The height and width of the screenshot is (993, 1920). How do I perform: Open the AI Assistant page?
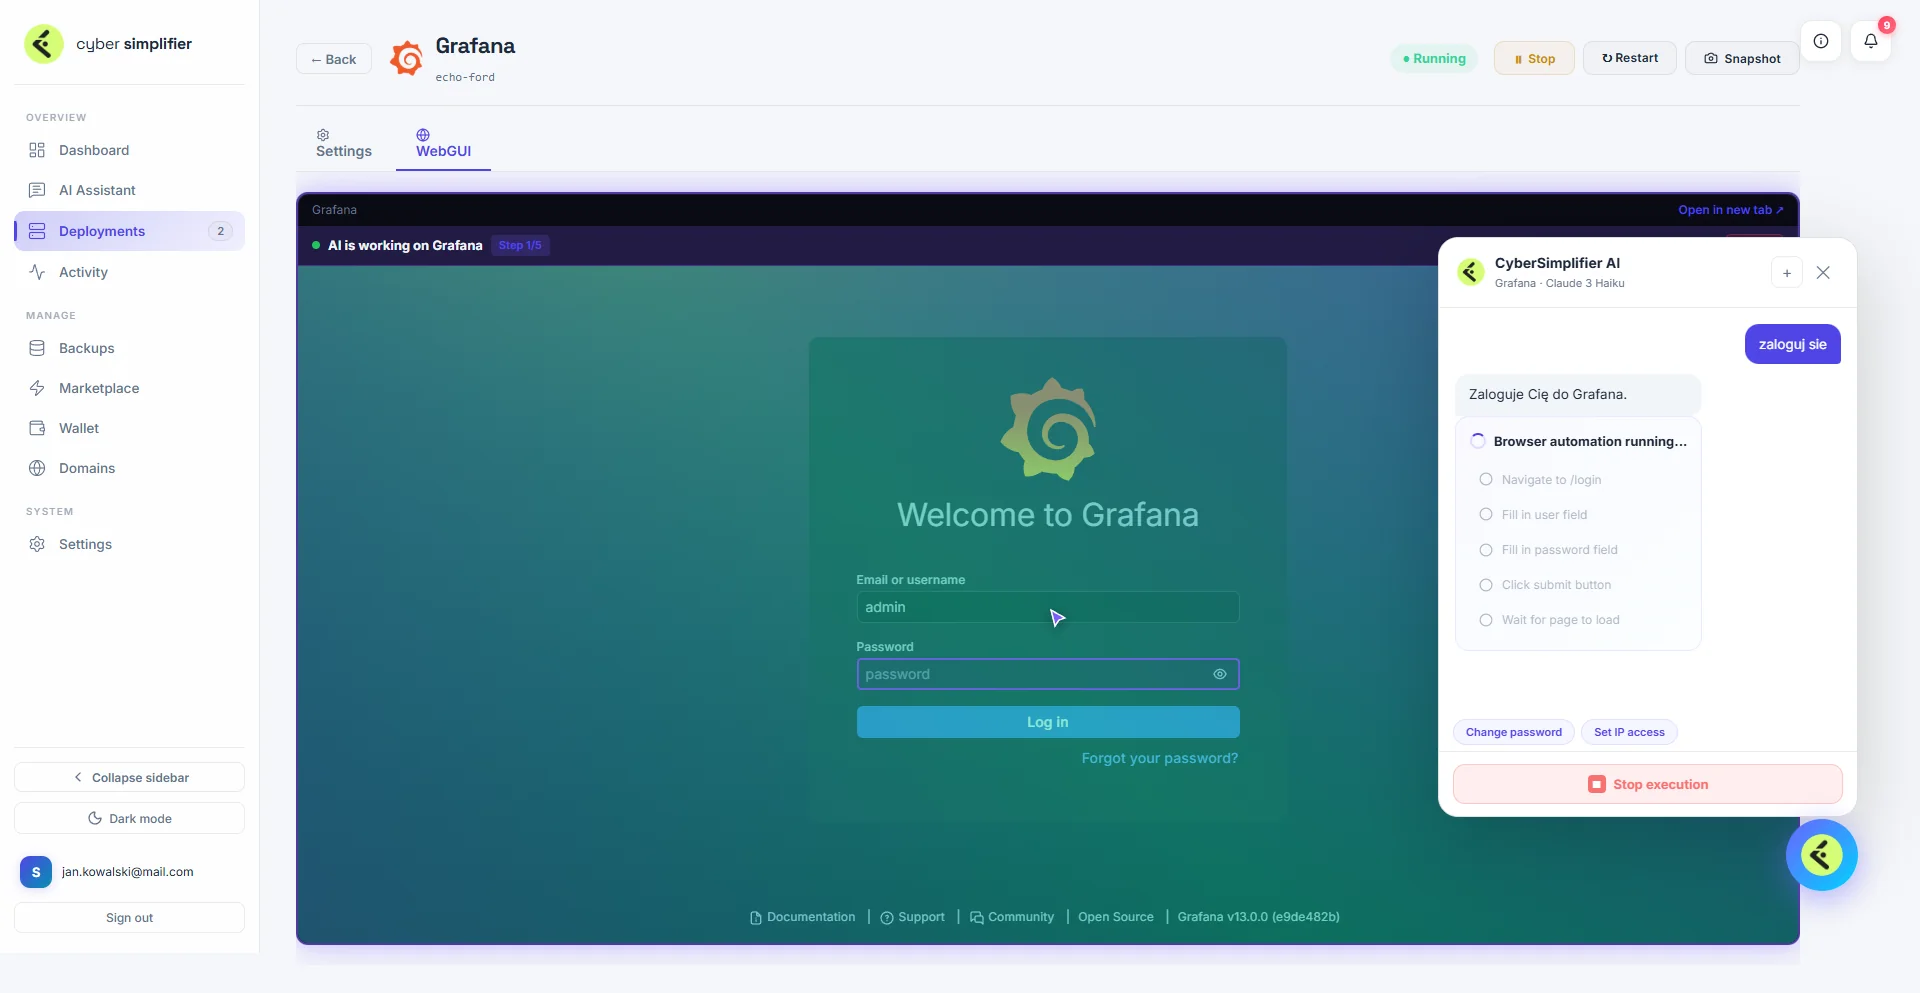(129, 190)
